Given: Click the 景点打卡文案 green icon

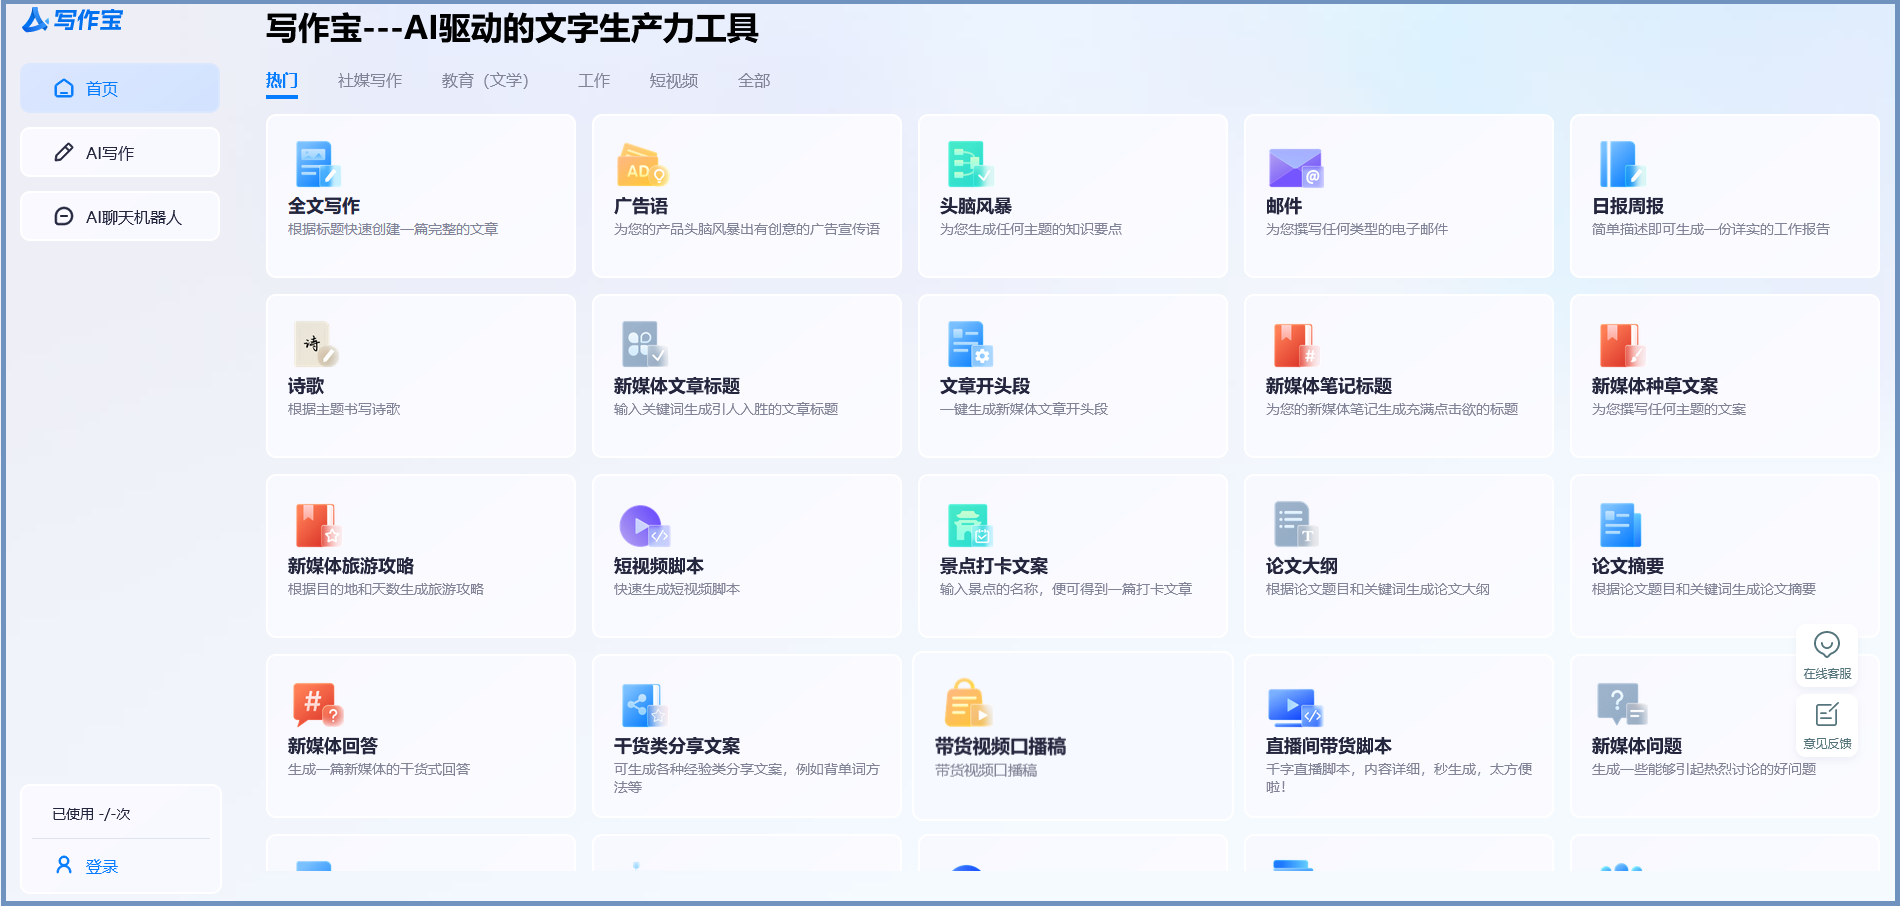Looking at the screenshot, I should 970,525.
